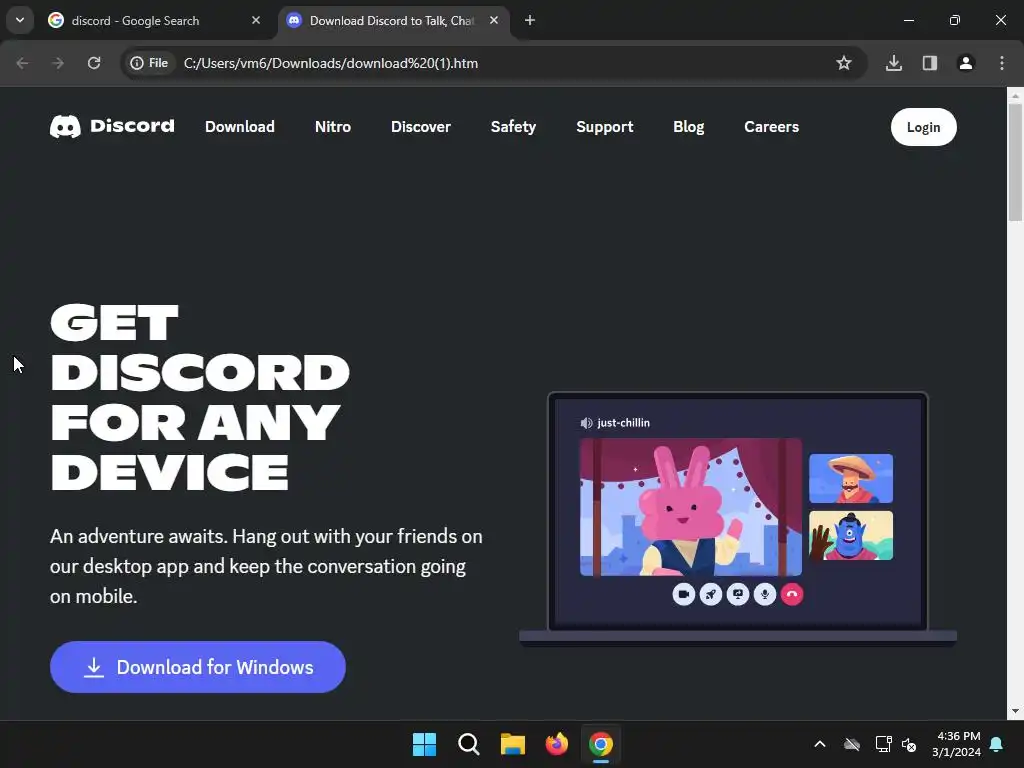Image resolution: width=1024 pixels, height=768 pixels.
Task: Open the Safety nav link
Action: point(513,127)
